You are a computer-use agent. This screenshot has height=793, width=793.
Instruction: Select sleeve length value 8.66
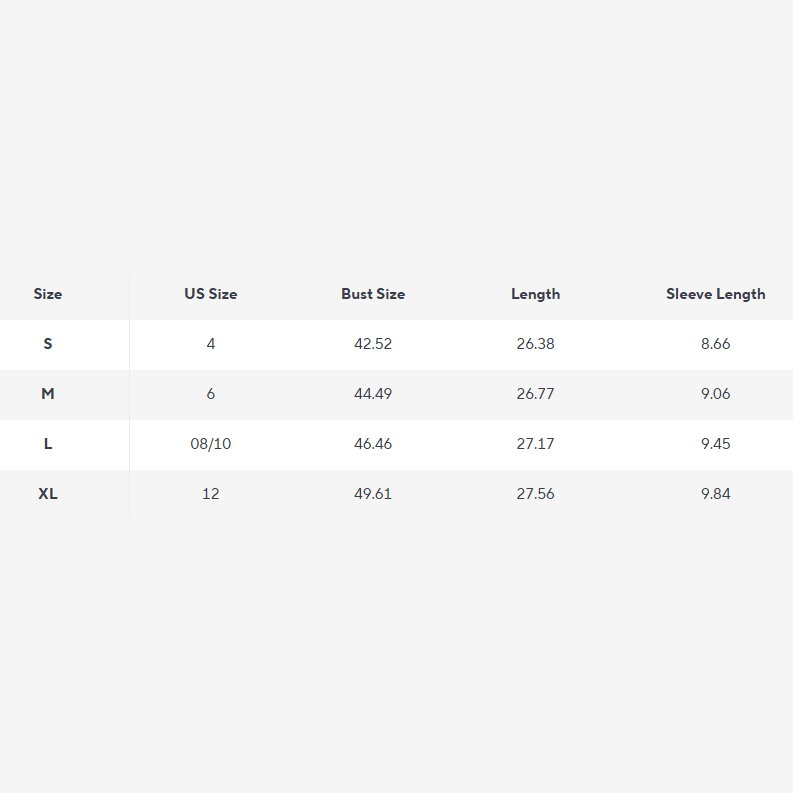pos(715,344)
